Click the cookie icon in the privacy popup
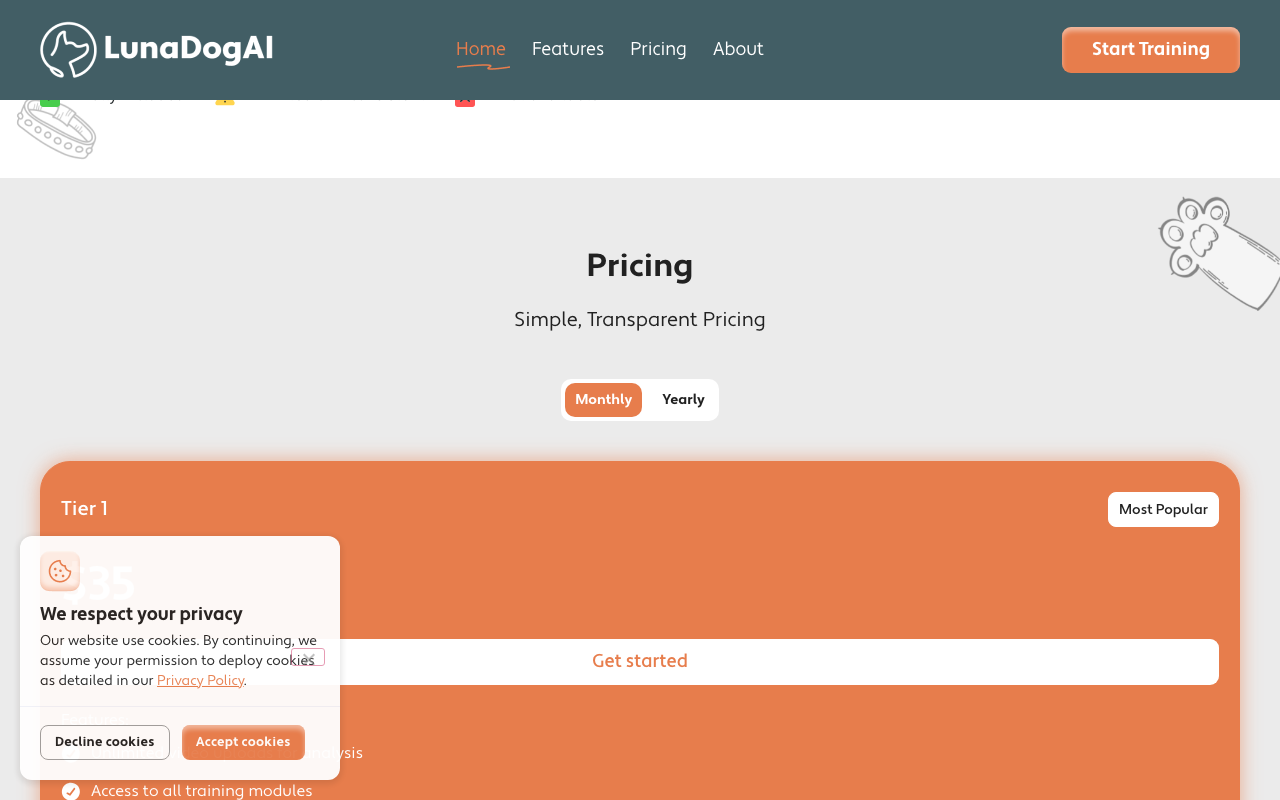Viewport: 1280px width, 800px height. click(x=60, y=572)
